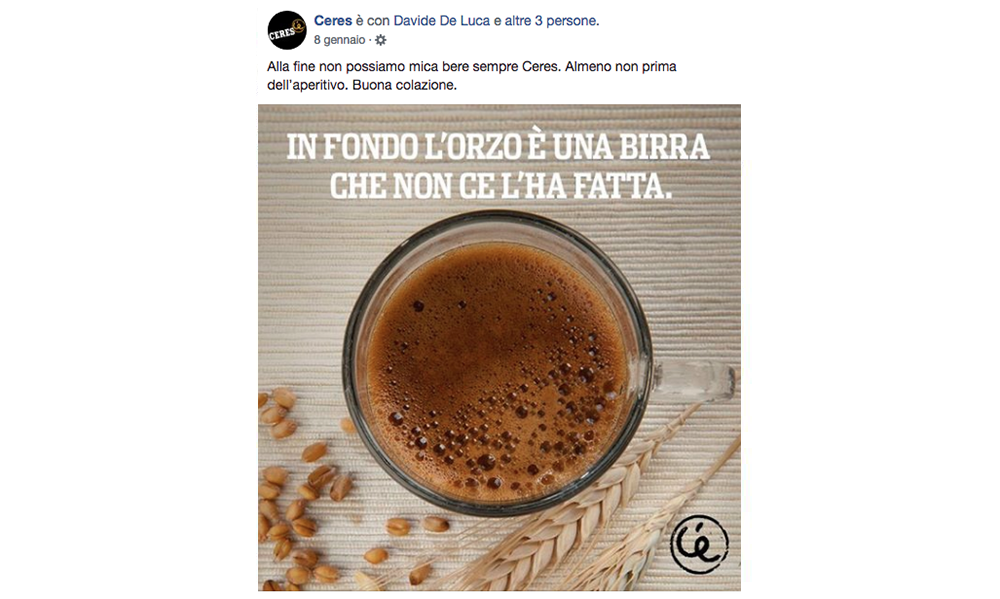Screen dimensions: 1000x599
Task: Click the 'CHE NON CE L'HA FATTA.' line
Action: tap(501, 186)
